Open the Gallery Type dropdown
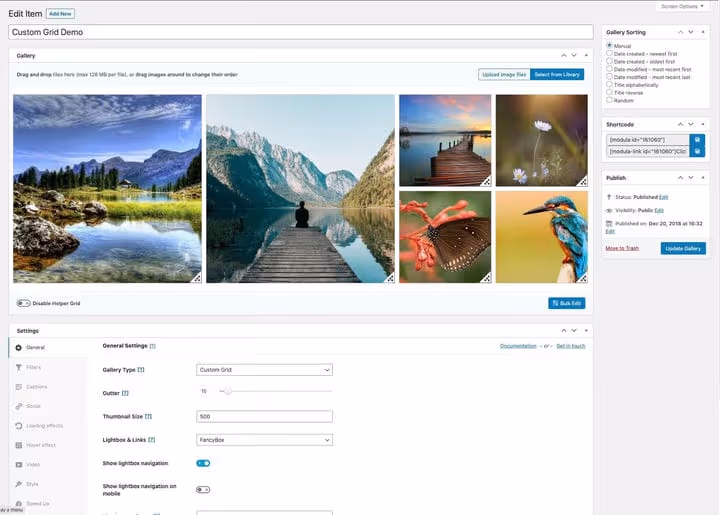Viewport: 720px width, 515px height. 264,369
